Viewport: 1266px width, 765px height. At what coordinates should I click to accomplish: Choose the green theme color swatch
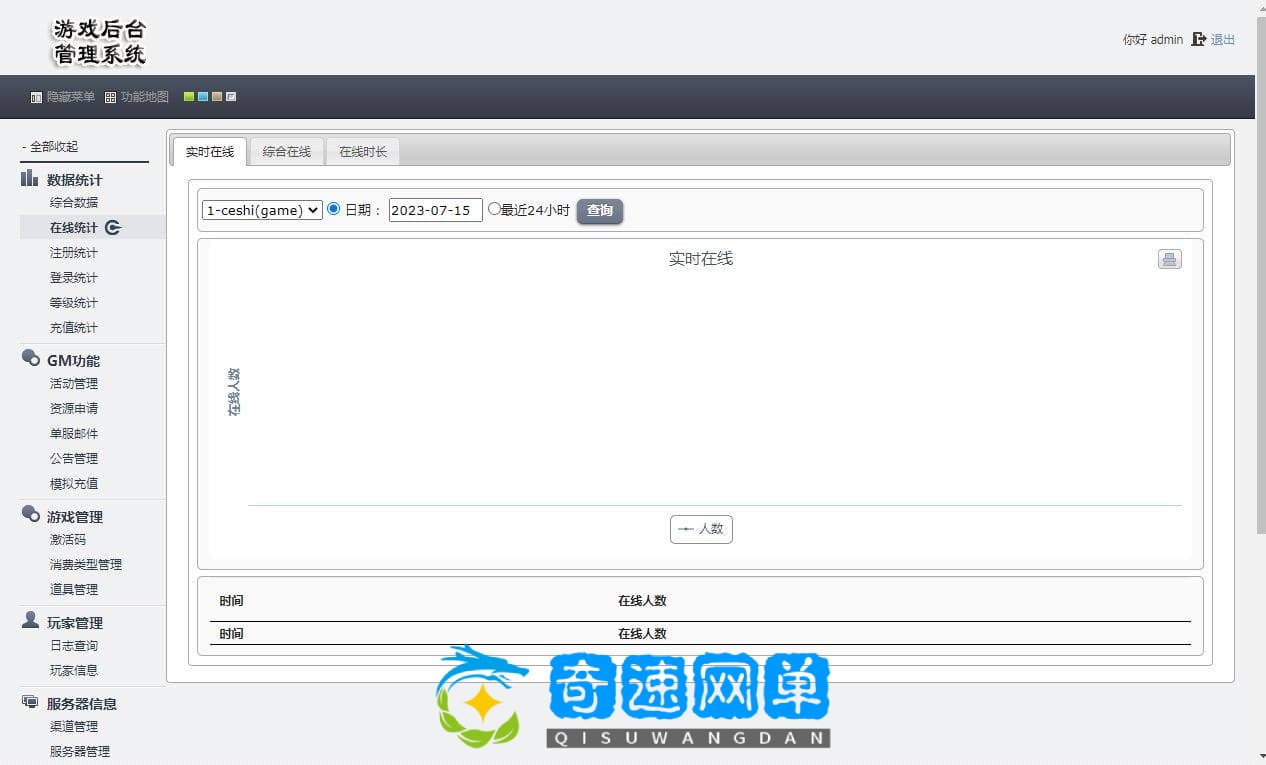[189, 97]
